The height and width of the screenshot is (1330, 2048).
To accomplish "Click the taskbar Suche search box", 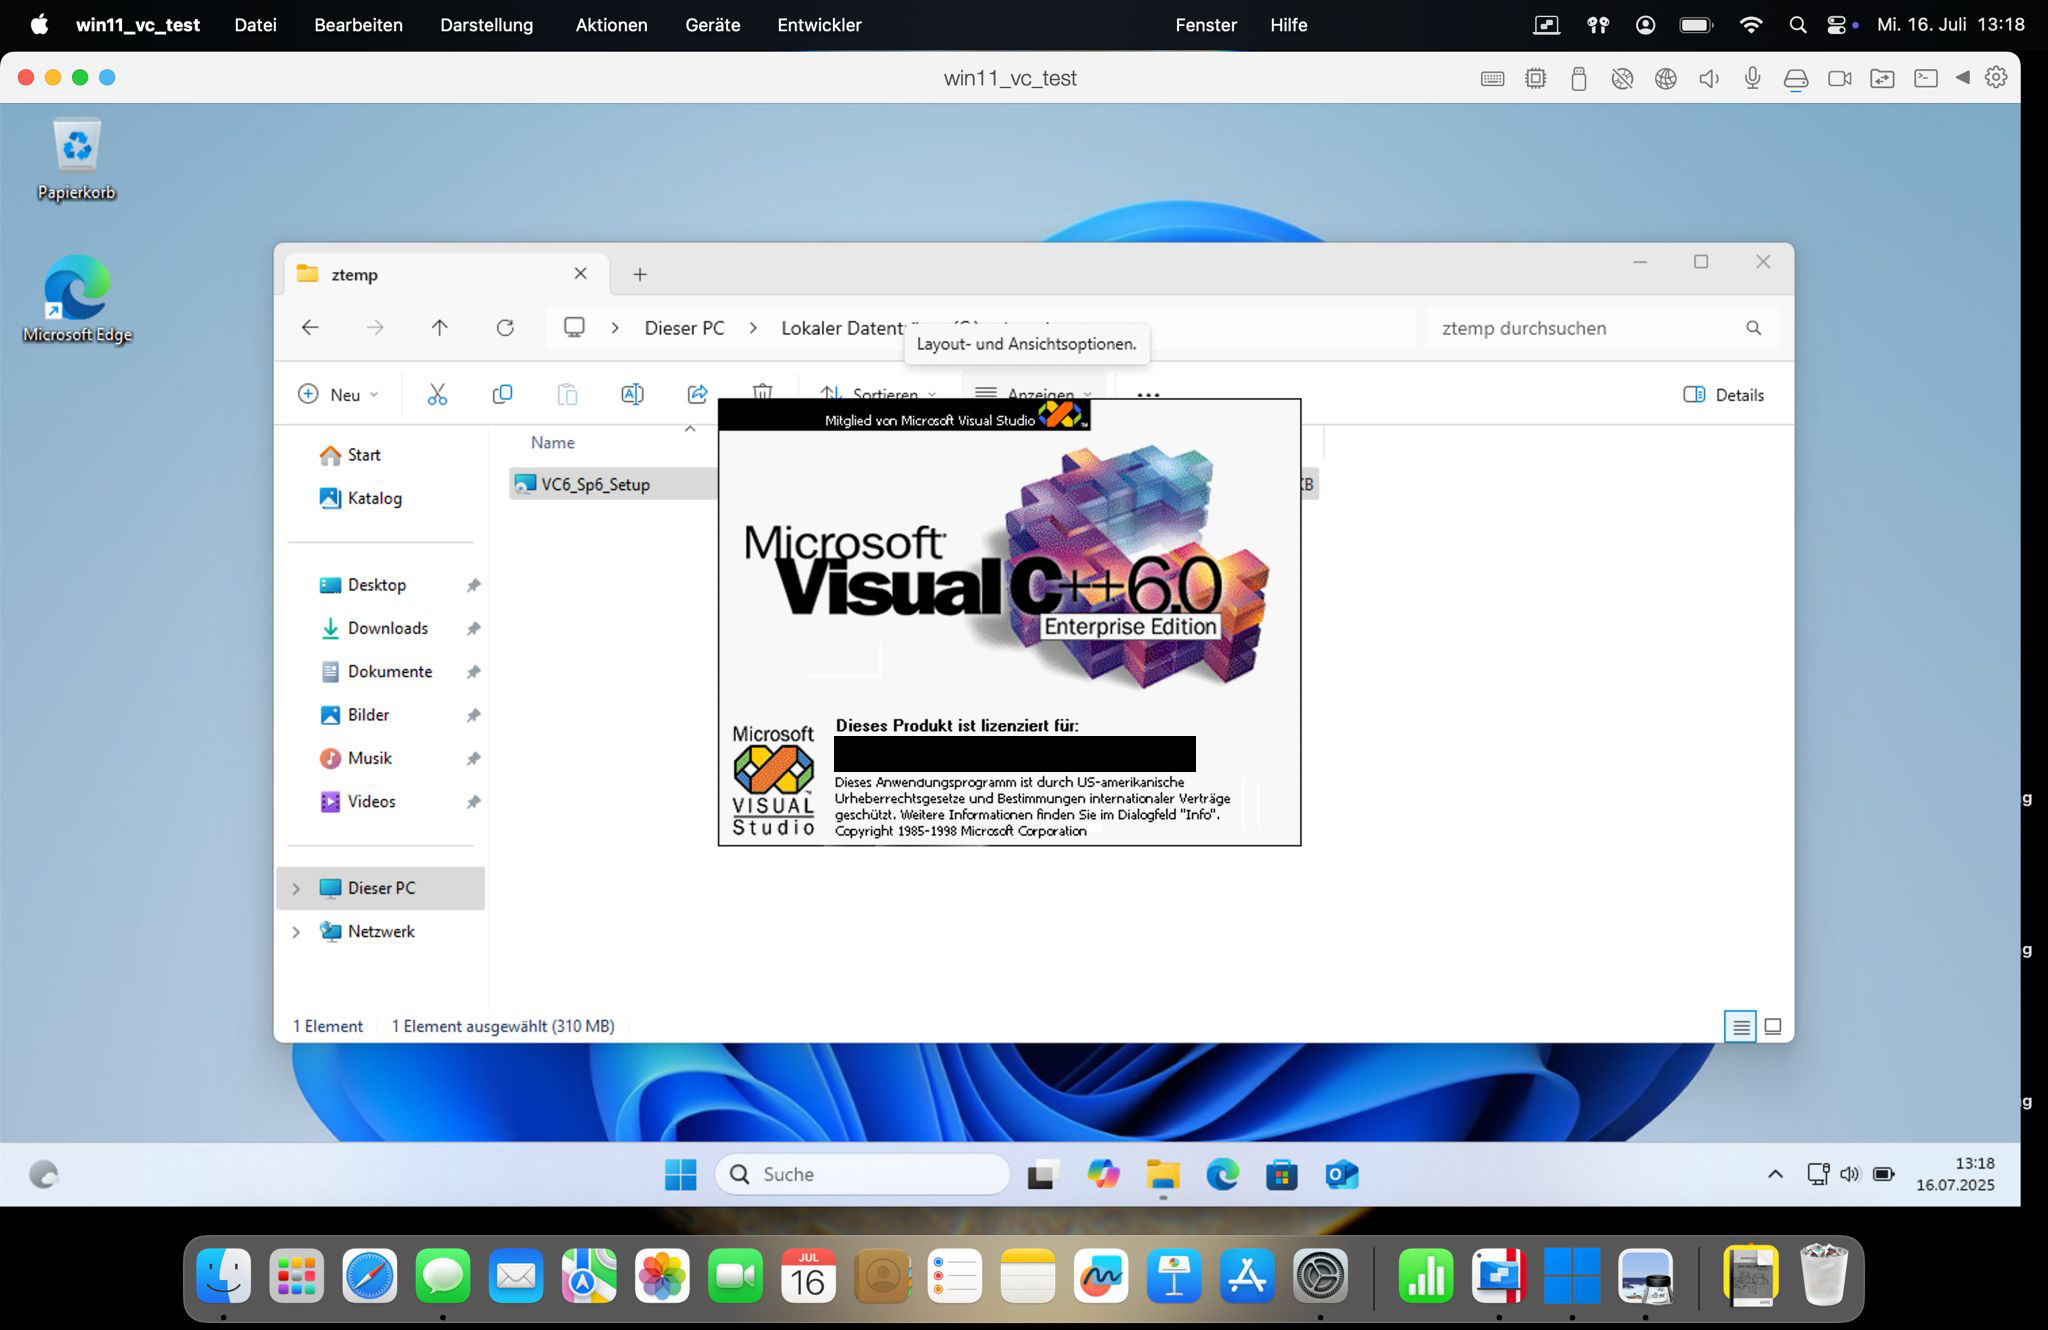I will pos(862,1174).
